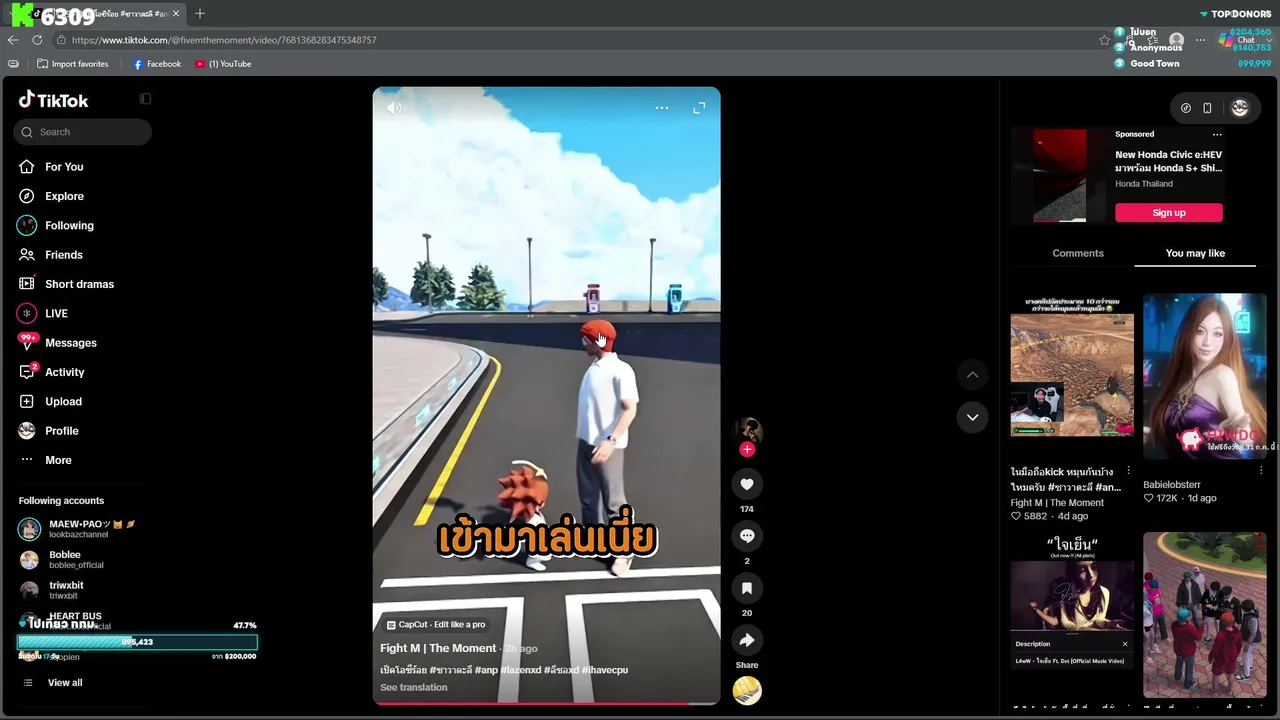The width and height of the screenshot is (1280, 720).
Task: Switch to the You may like tab
Action: pyautogui.click(x=1195, y=253)
